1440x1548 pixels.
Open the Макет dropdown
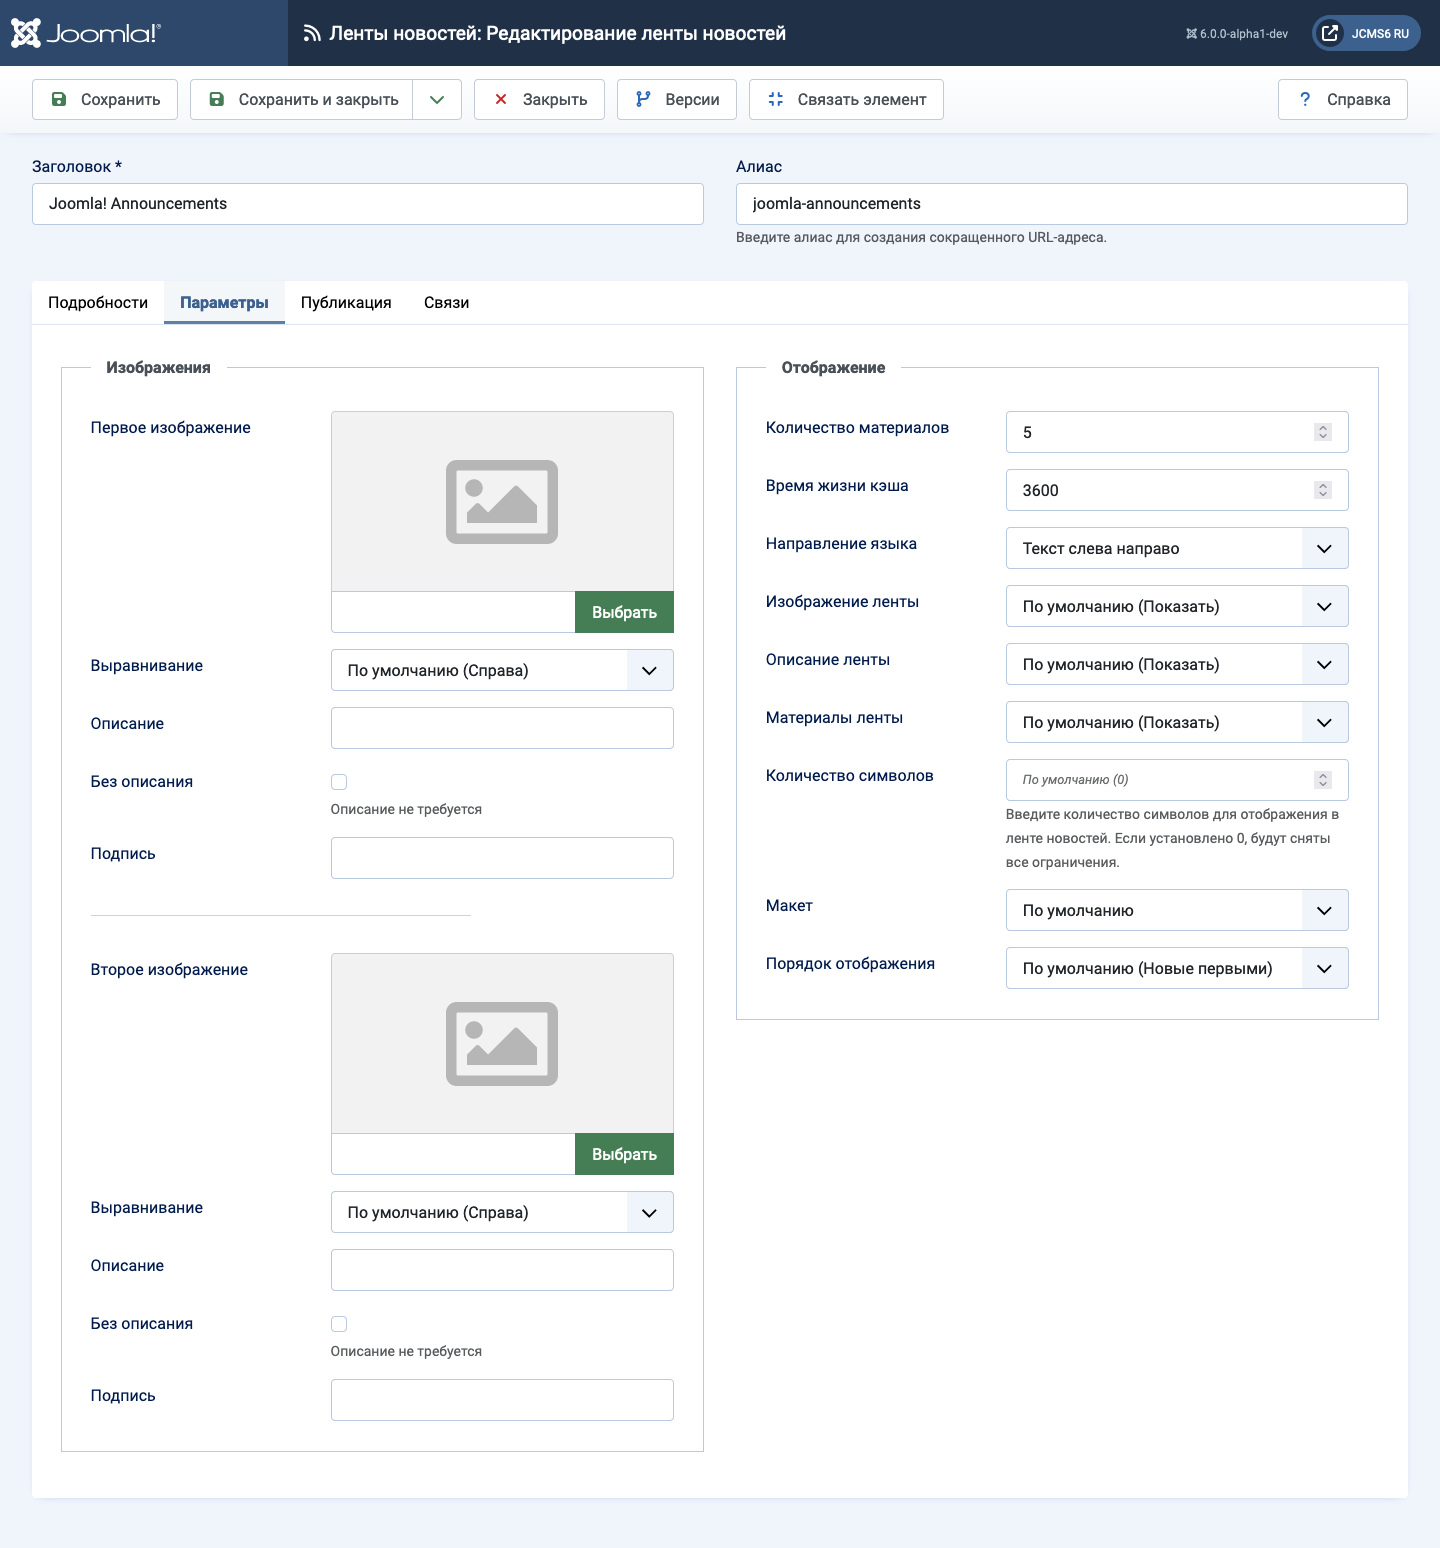coord(1177,910)
